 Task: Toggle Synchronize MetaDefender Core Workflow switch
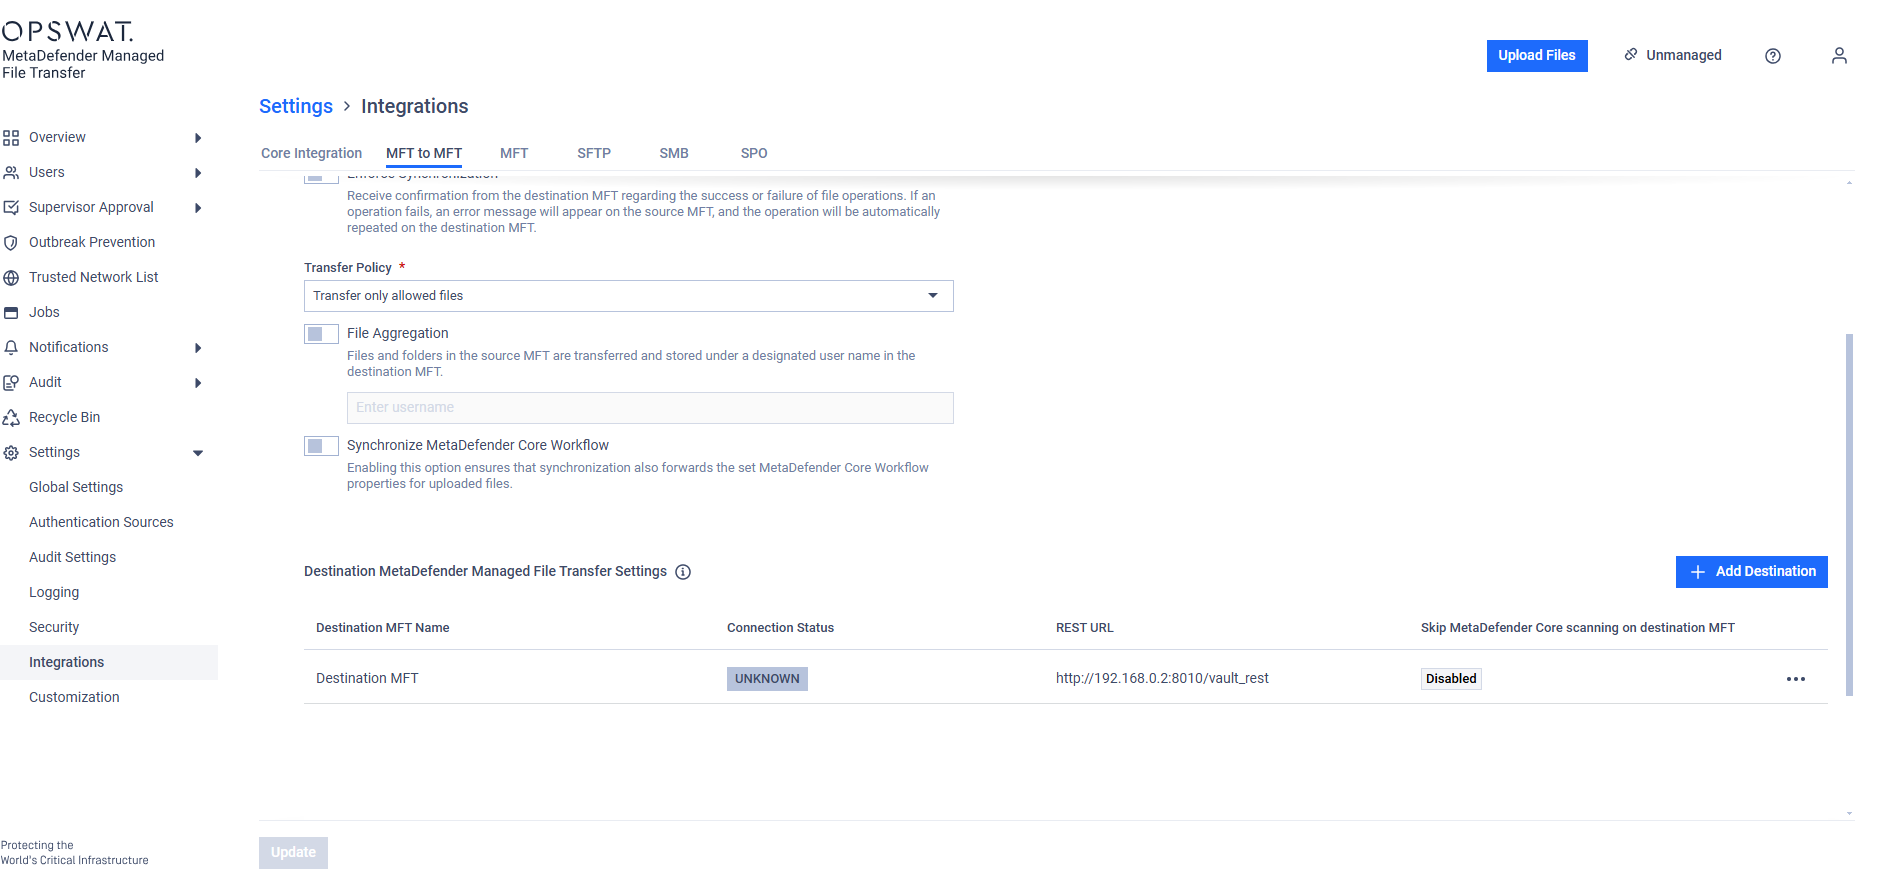[x=321, y=446]
